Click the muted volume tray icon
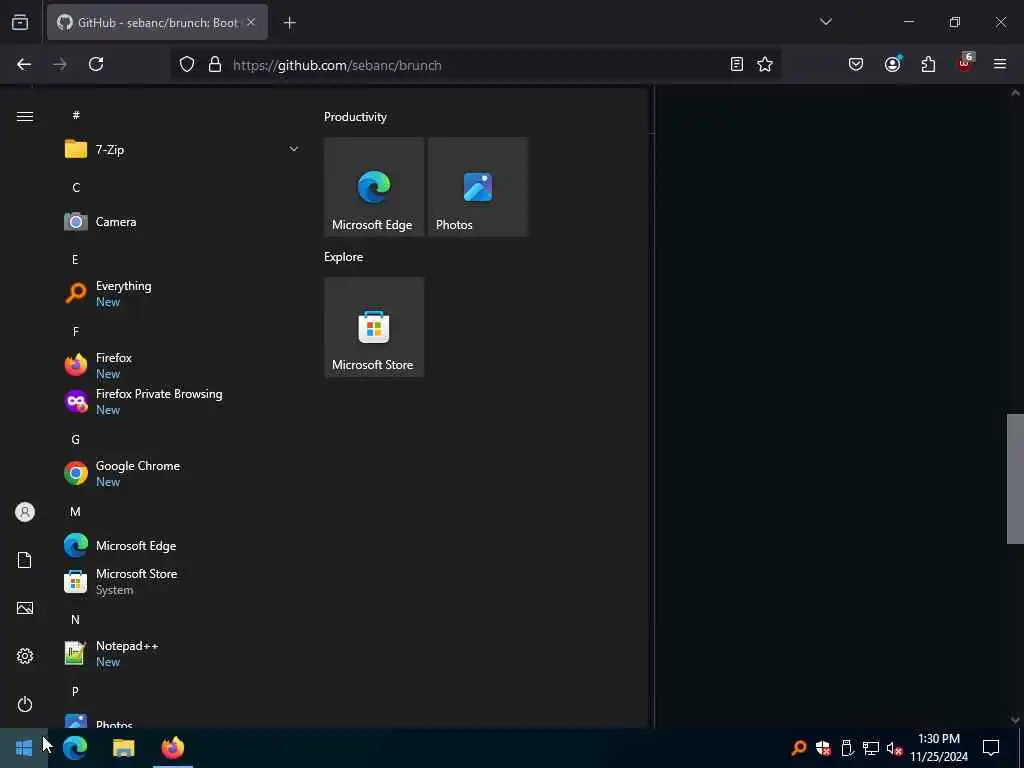Image resolution: width=1024 pixels, height=768 pixels. pos(895,748)
